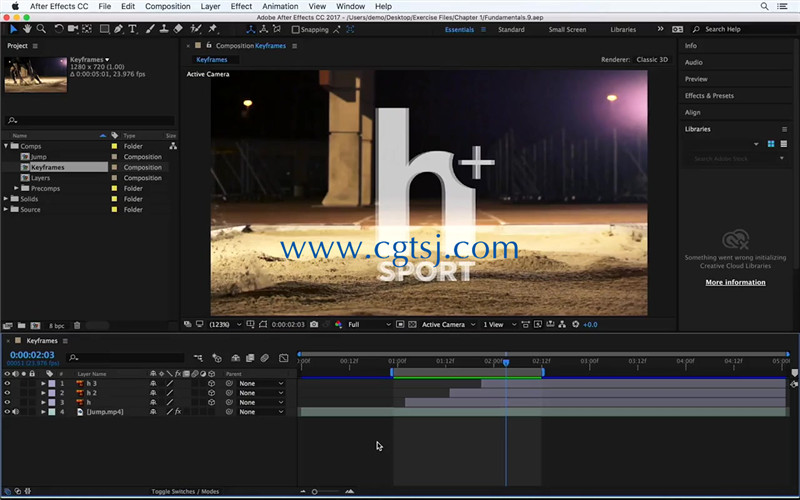Viewport: 800px width, 500px height.
Task: Toggle effects fx switch on Jump.mp4
Action: [x=178, y=412]
